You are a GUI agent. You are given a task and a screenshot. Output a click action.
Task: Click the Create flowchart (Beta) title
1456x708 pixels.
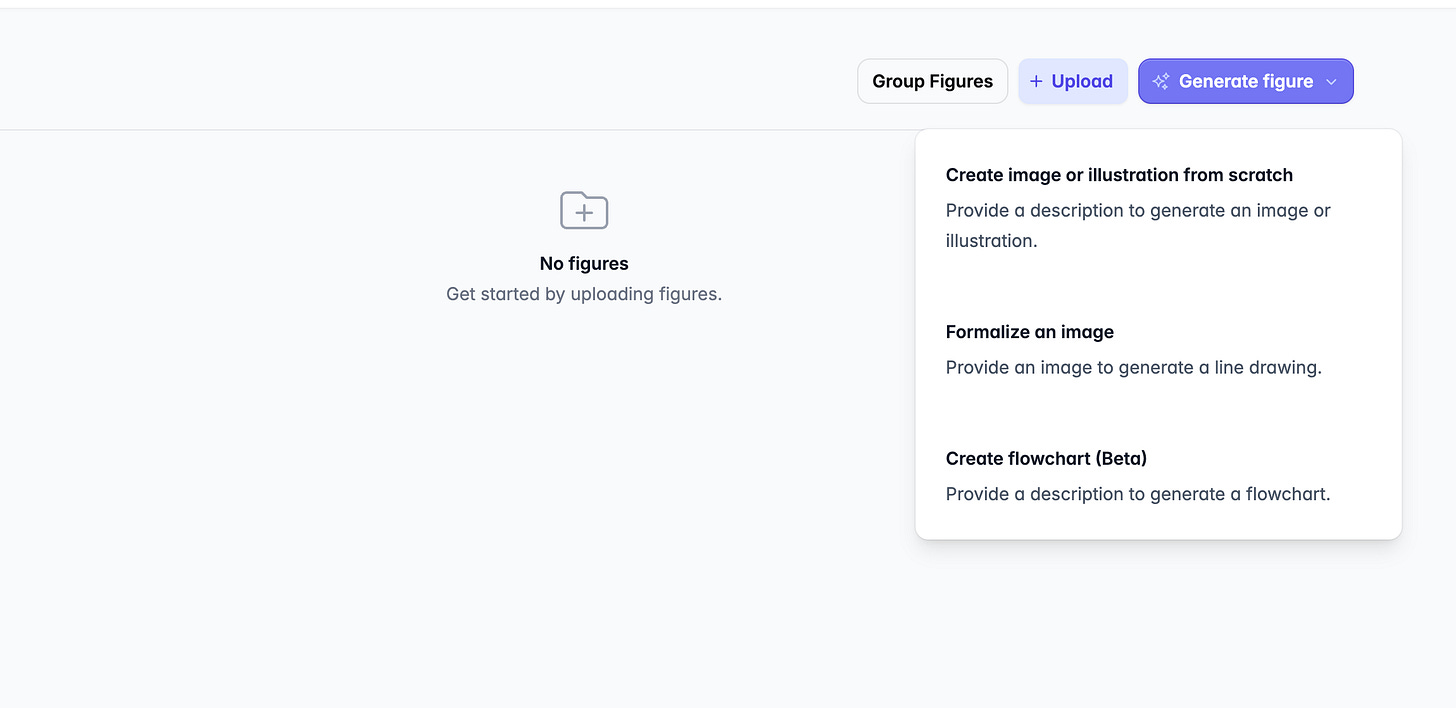(x=1046, y=459)
